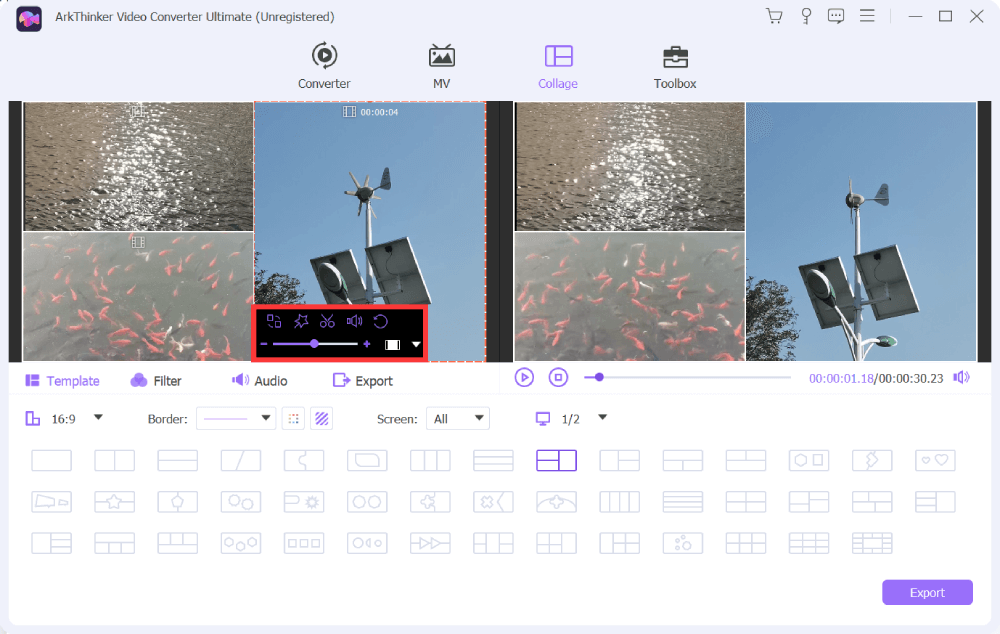Select the 3x3 grid template
The image size is (1000, 634).
[x=809, y=543]
